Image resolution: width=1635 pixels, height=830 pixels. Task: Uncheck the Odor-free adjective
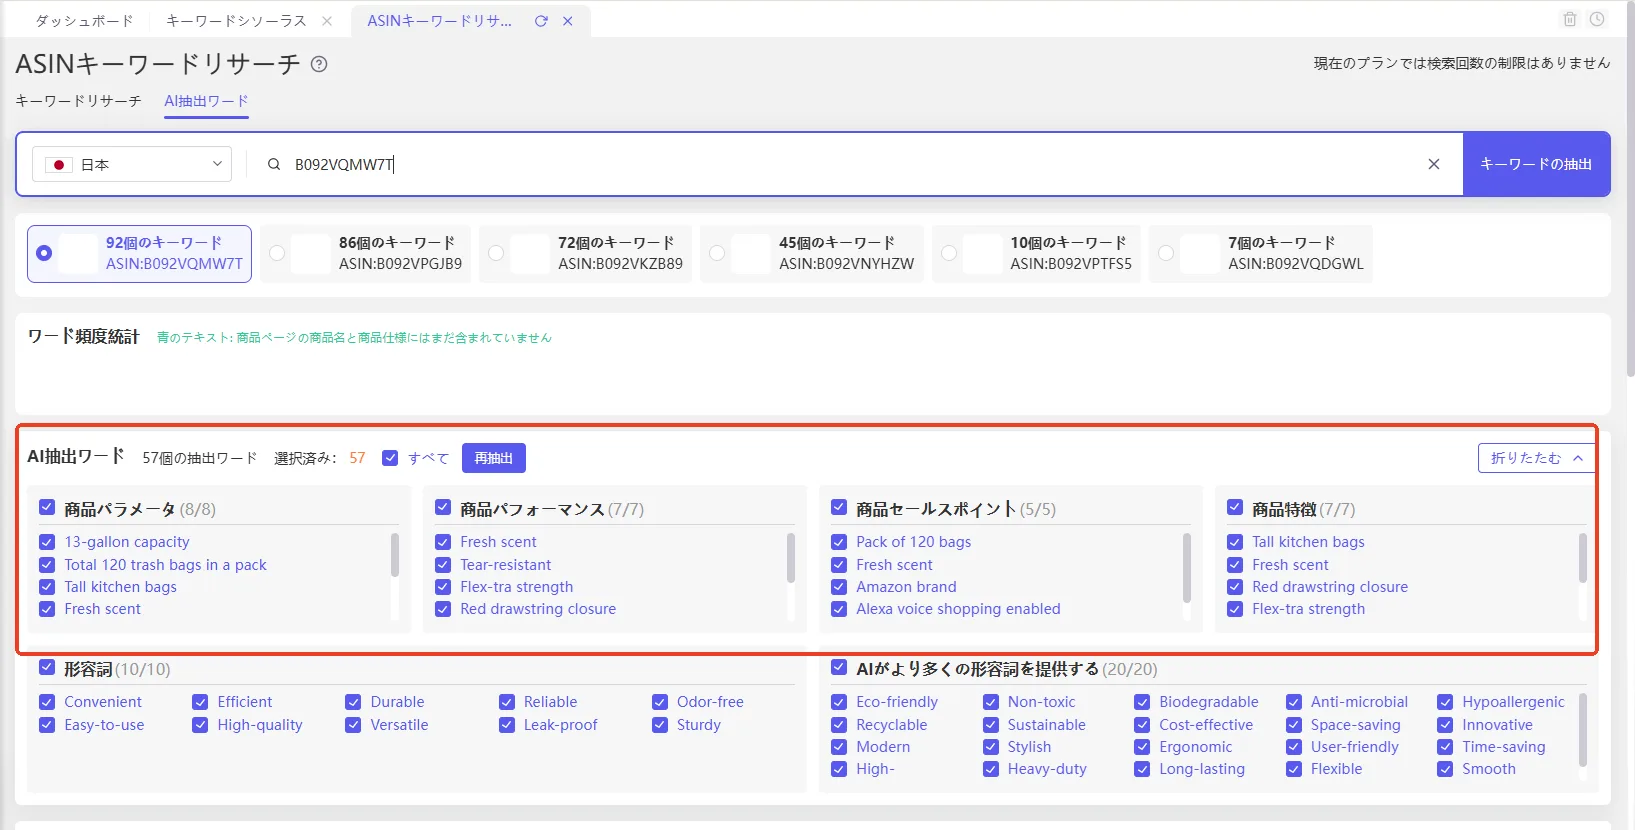tap(660, 702)
